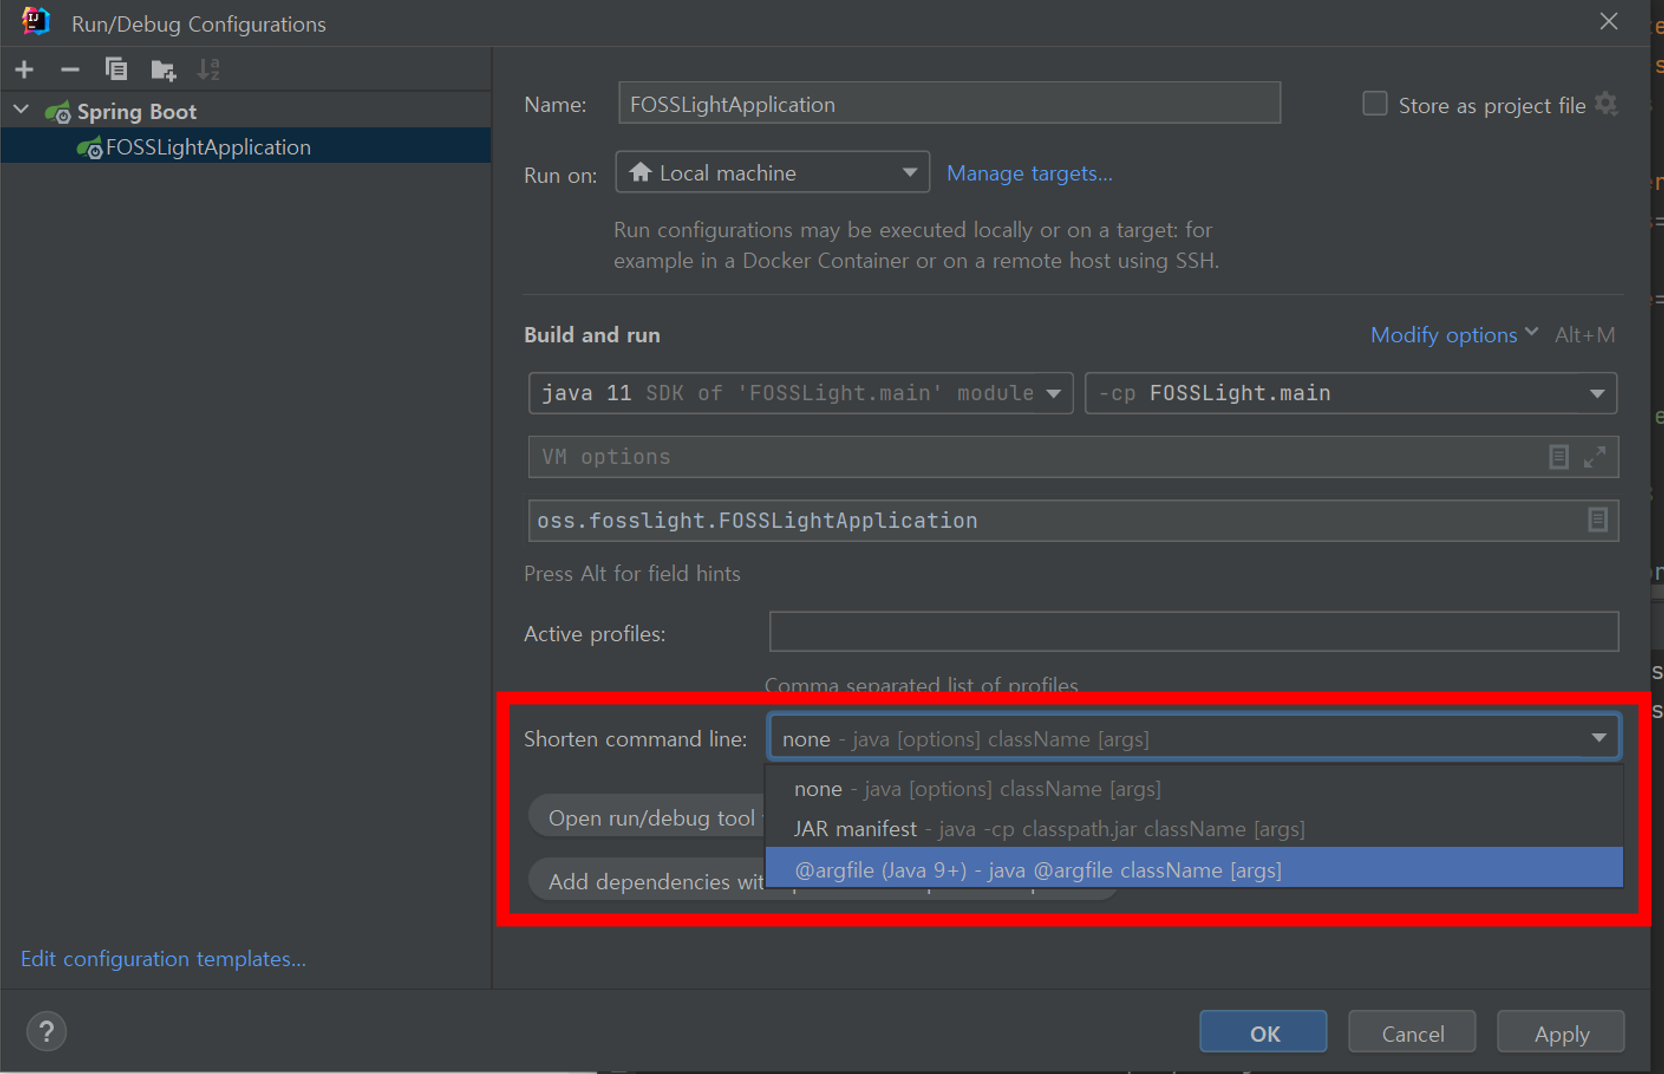
Task: Choose none shorten option in list
Action: pos(1194,788)
